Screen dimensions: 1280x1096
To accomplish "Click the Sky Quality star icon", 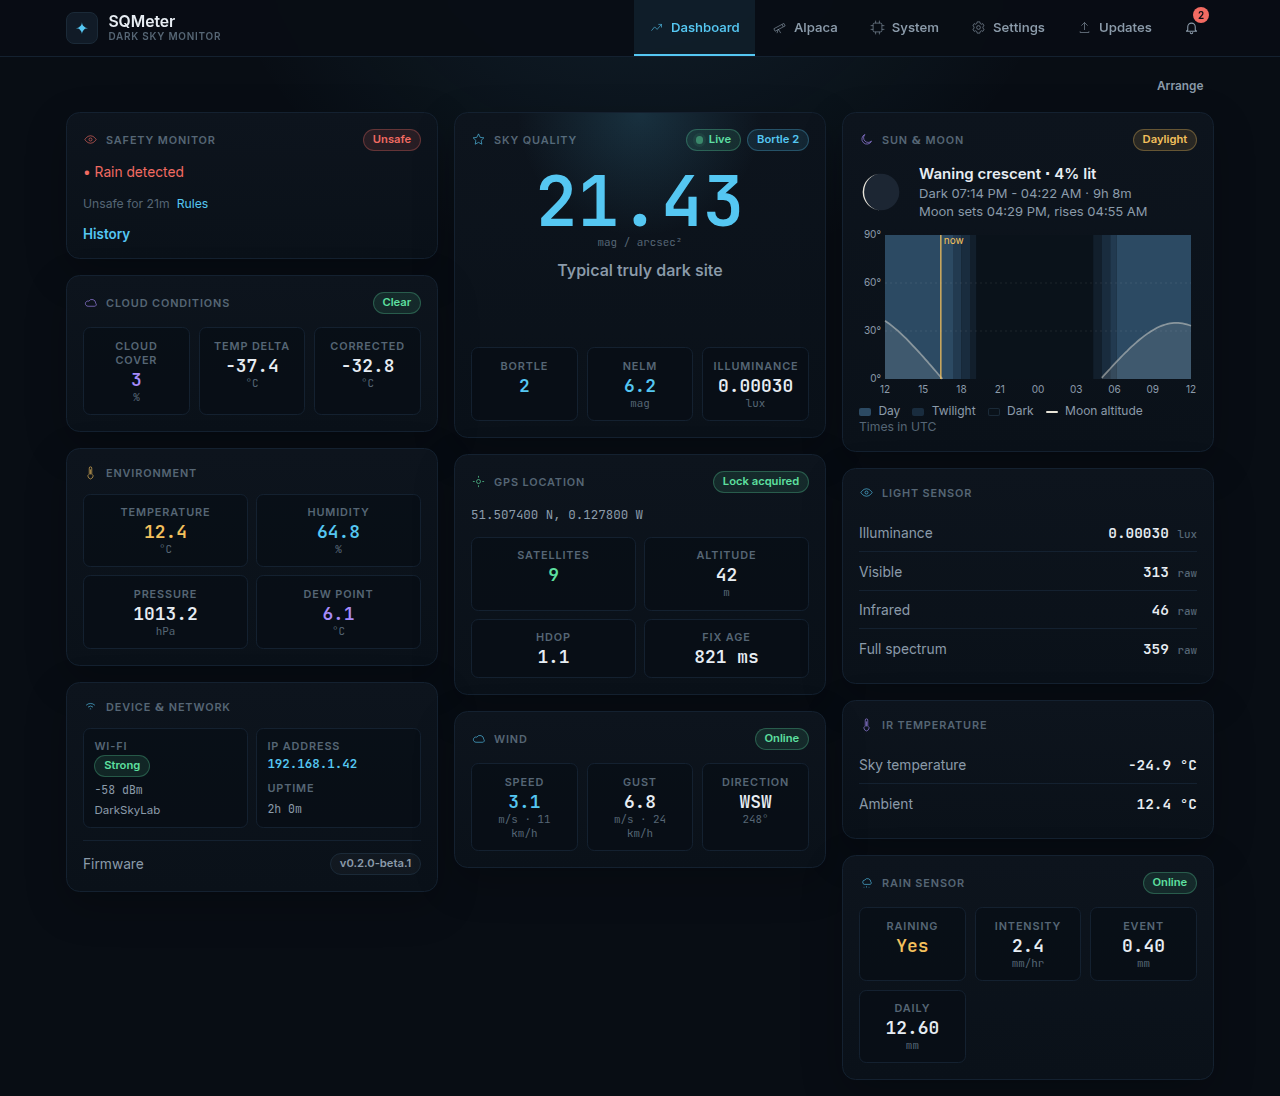I will [x=478, y=140].
